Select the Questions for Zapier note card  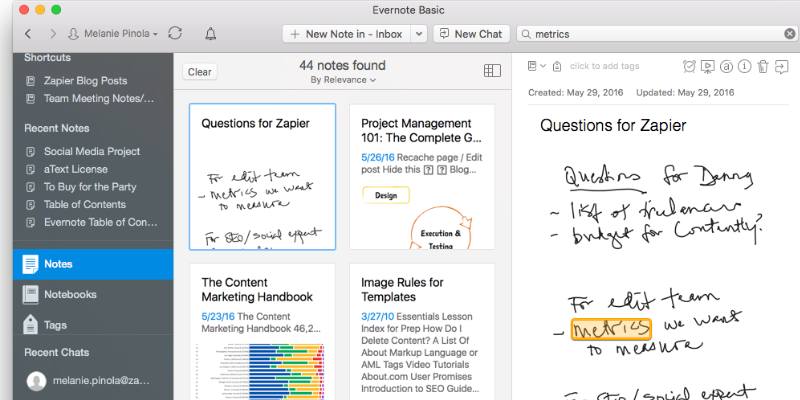tap(262, 177)
